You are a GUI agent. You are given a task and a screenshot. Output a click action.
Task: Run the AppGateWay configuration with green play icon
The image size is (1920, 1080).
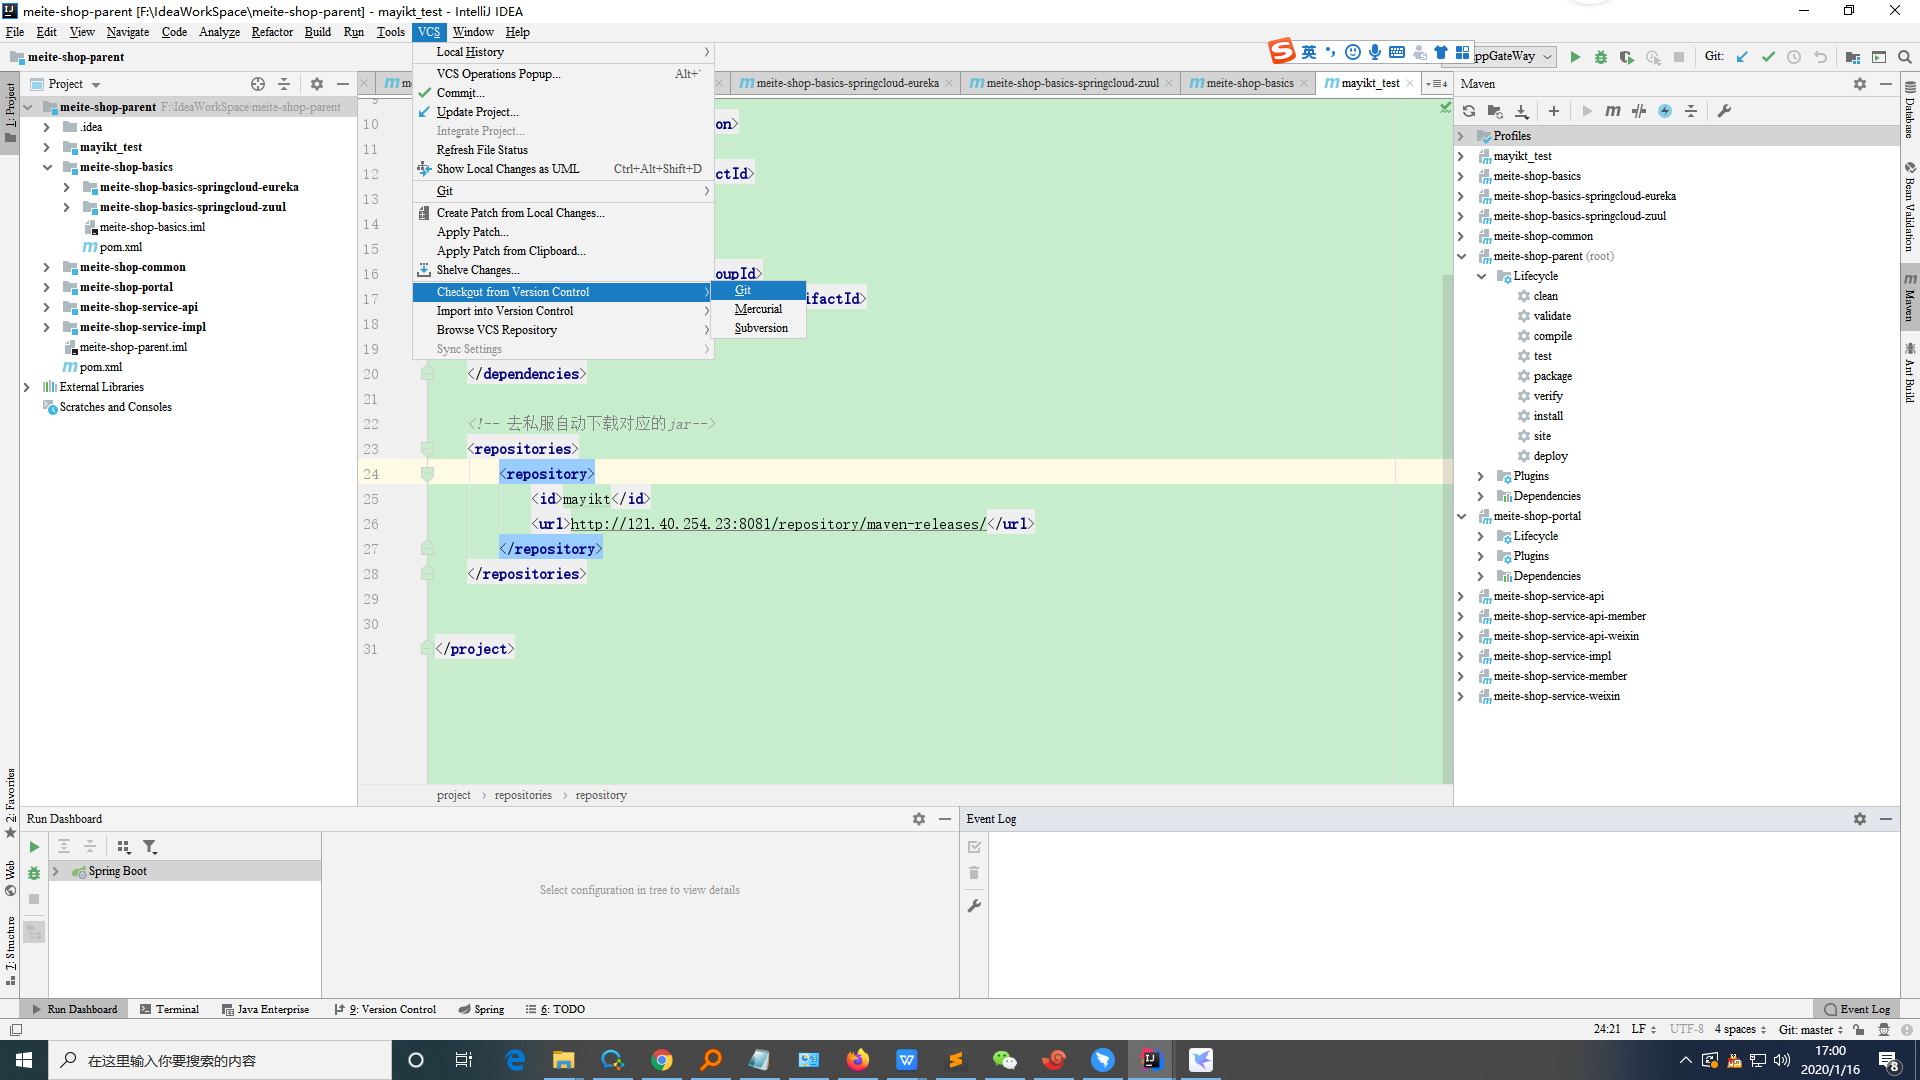click(1575, 57)
